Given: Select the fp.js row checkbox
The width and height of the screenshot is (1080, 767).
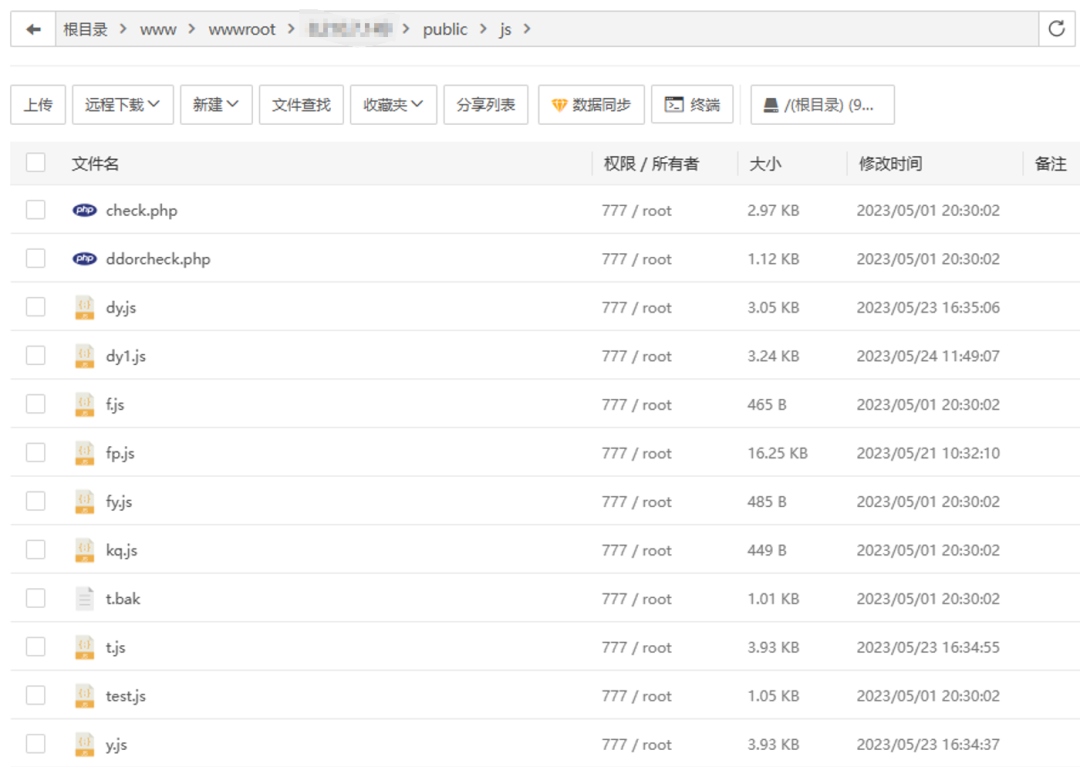Looking at the screenshot, I should point(36,453).
